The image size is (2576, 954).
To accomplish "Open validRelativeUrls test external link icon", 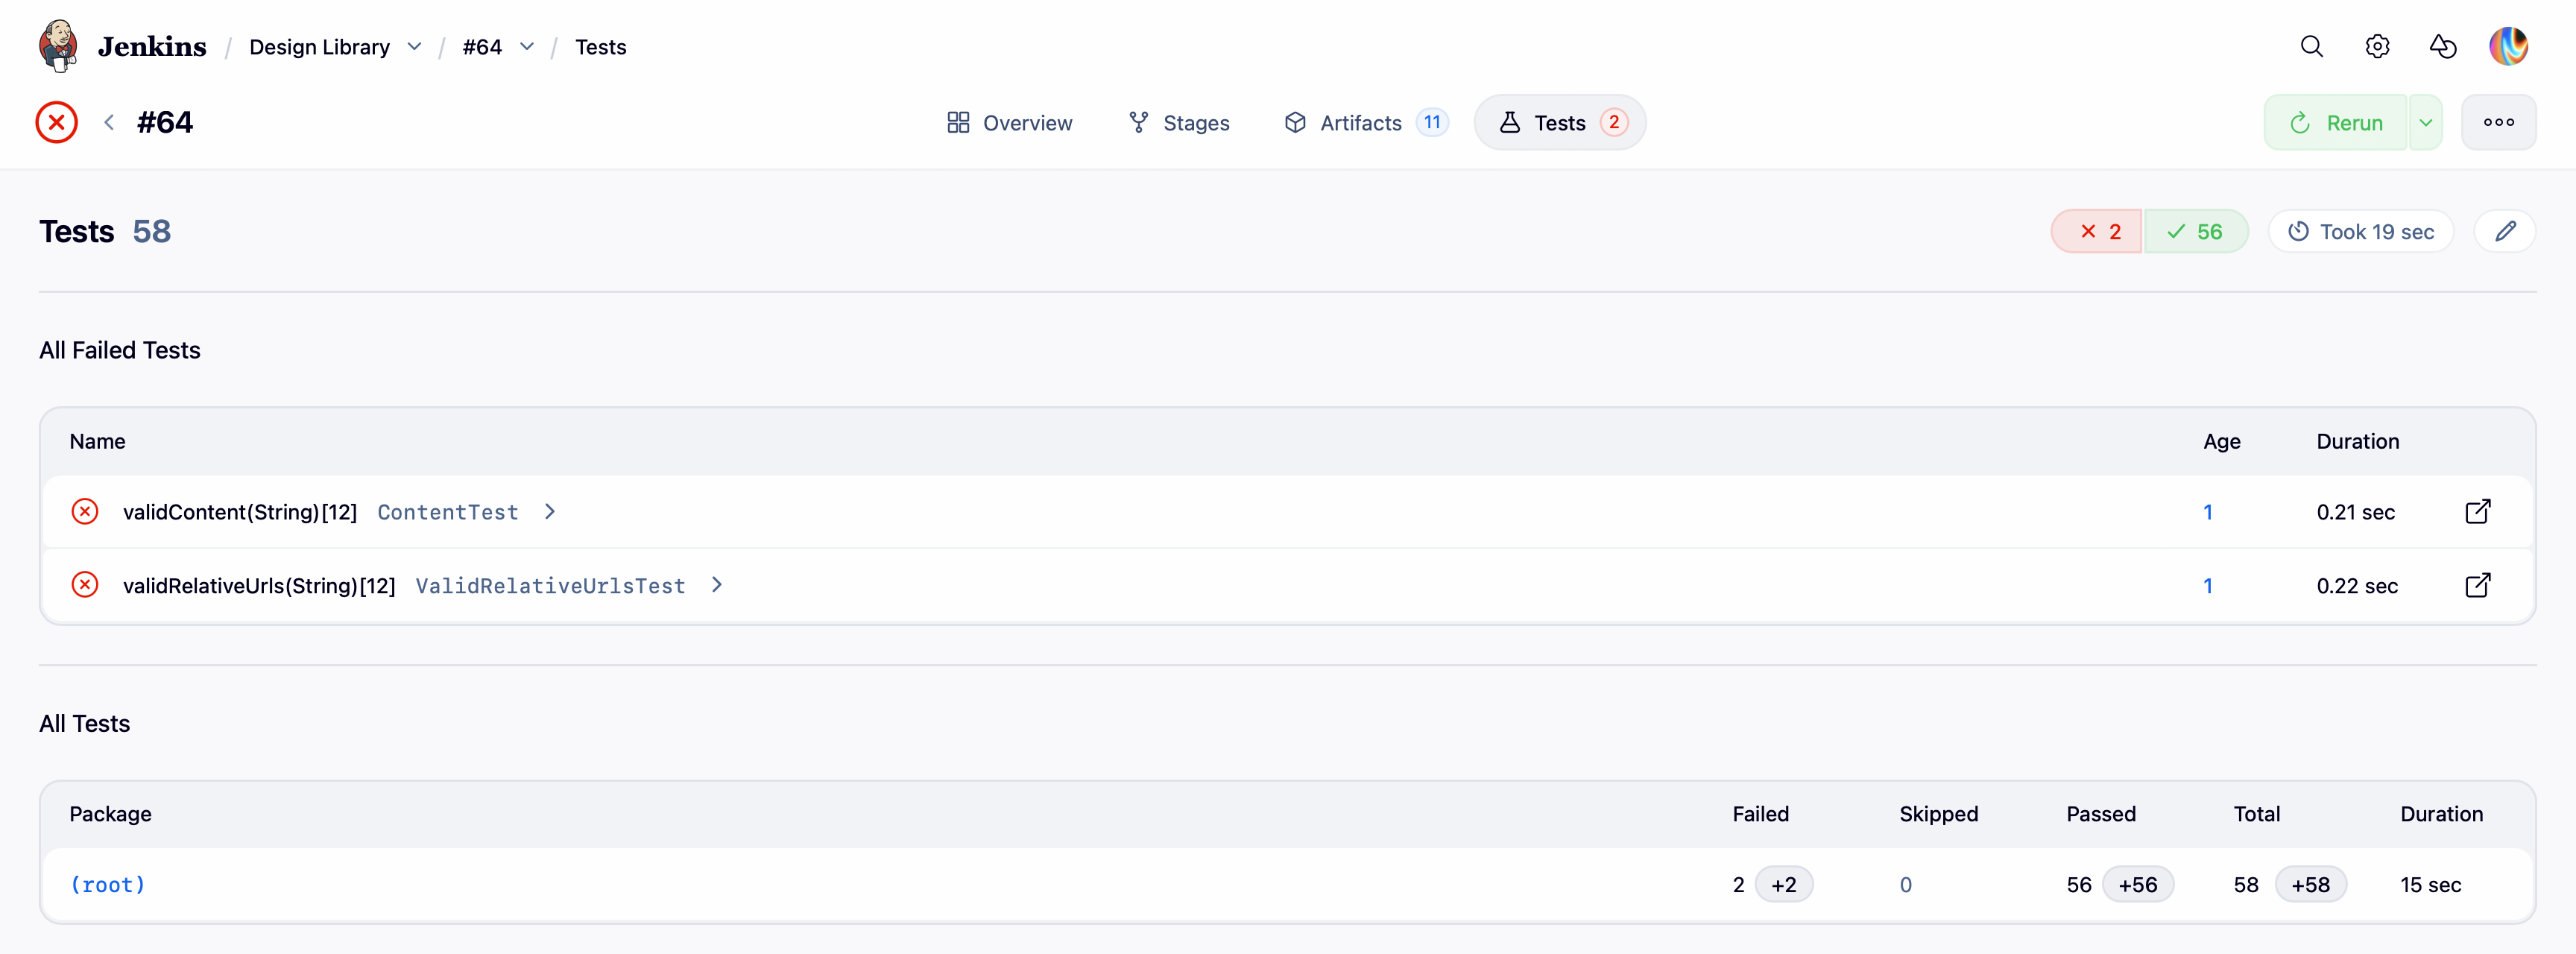I will [x=2477, y=585].
